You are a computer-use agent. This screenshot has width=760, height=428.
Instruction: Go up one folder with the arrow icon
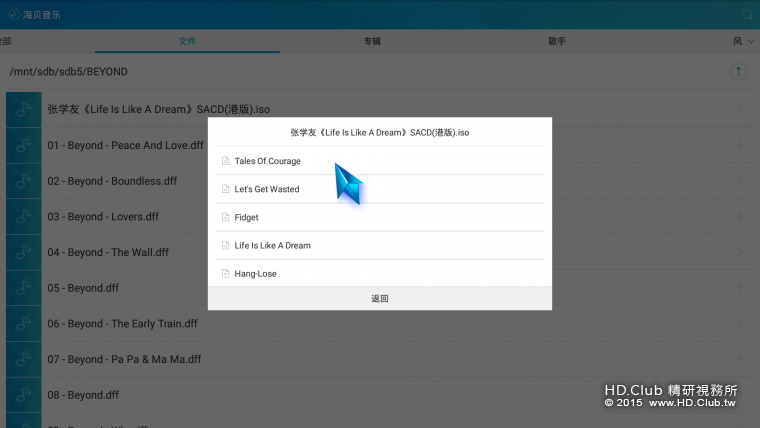pos(738,72)
